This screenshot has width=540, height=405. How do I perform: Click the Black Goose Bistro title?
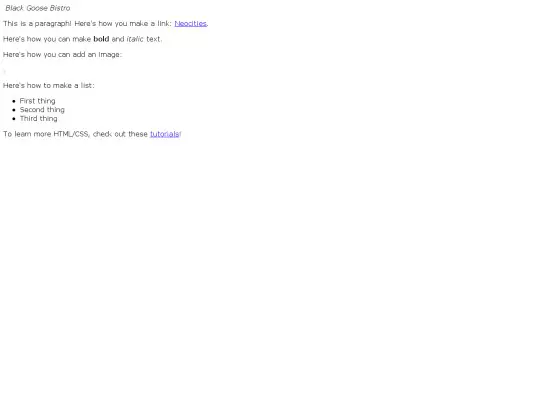[x=38, y=8]
